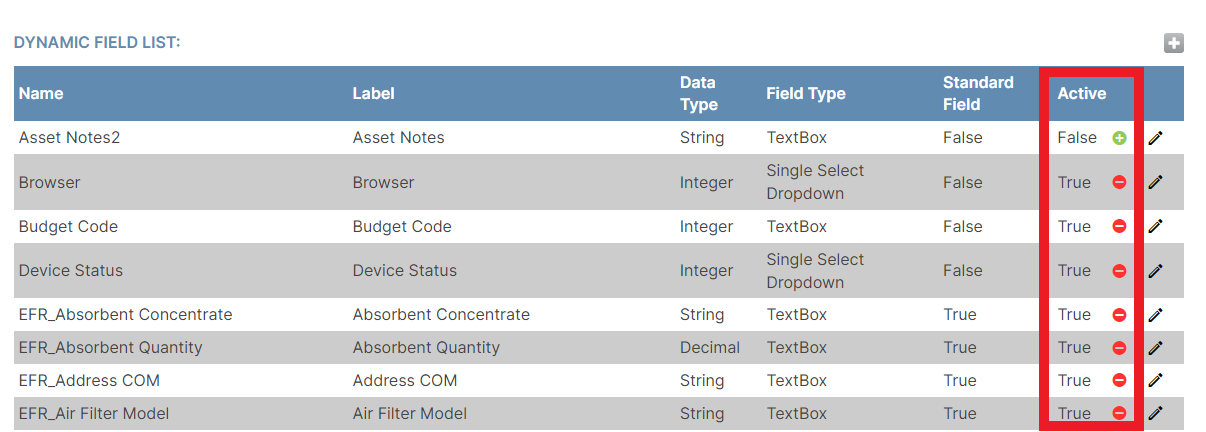Deactivate Device Status via the red minus icon

[1119, 271]
